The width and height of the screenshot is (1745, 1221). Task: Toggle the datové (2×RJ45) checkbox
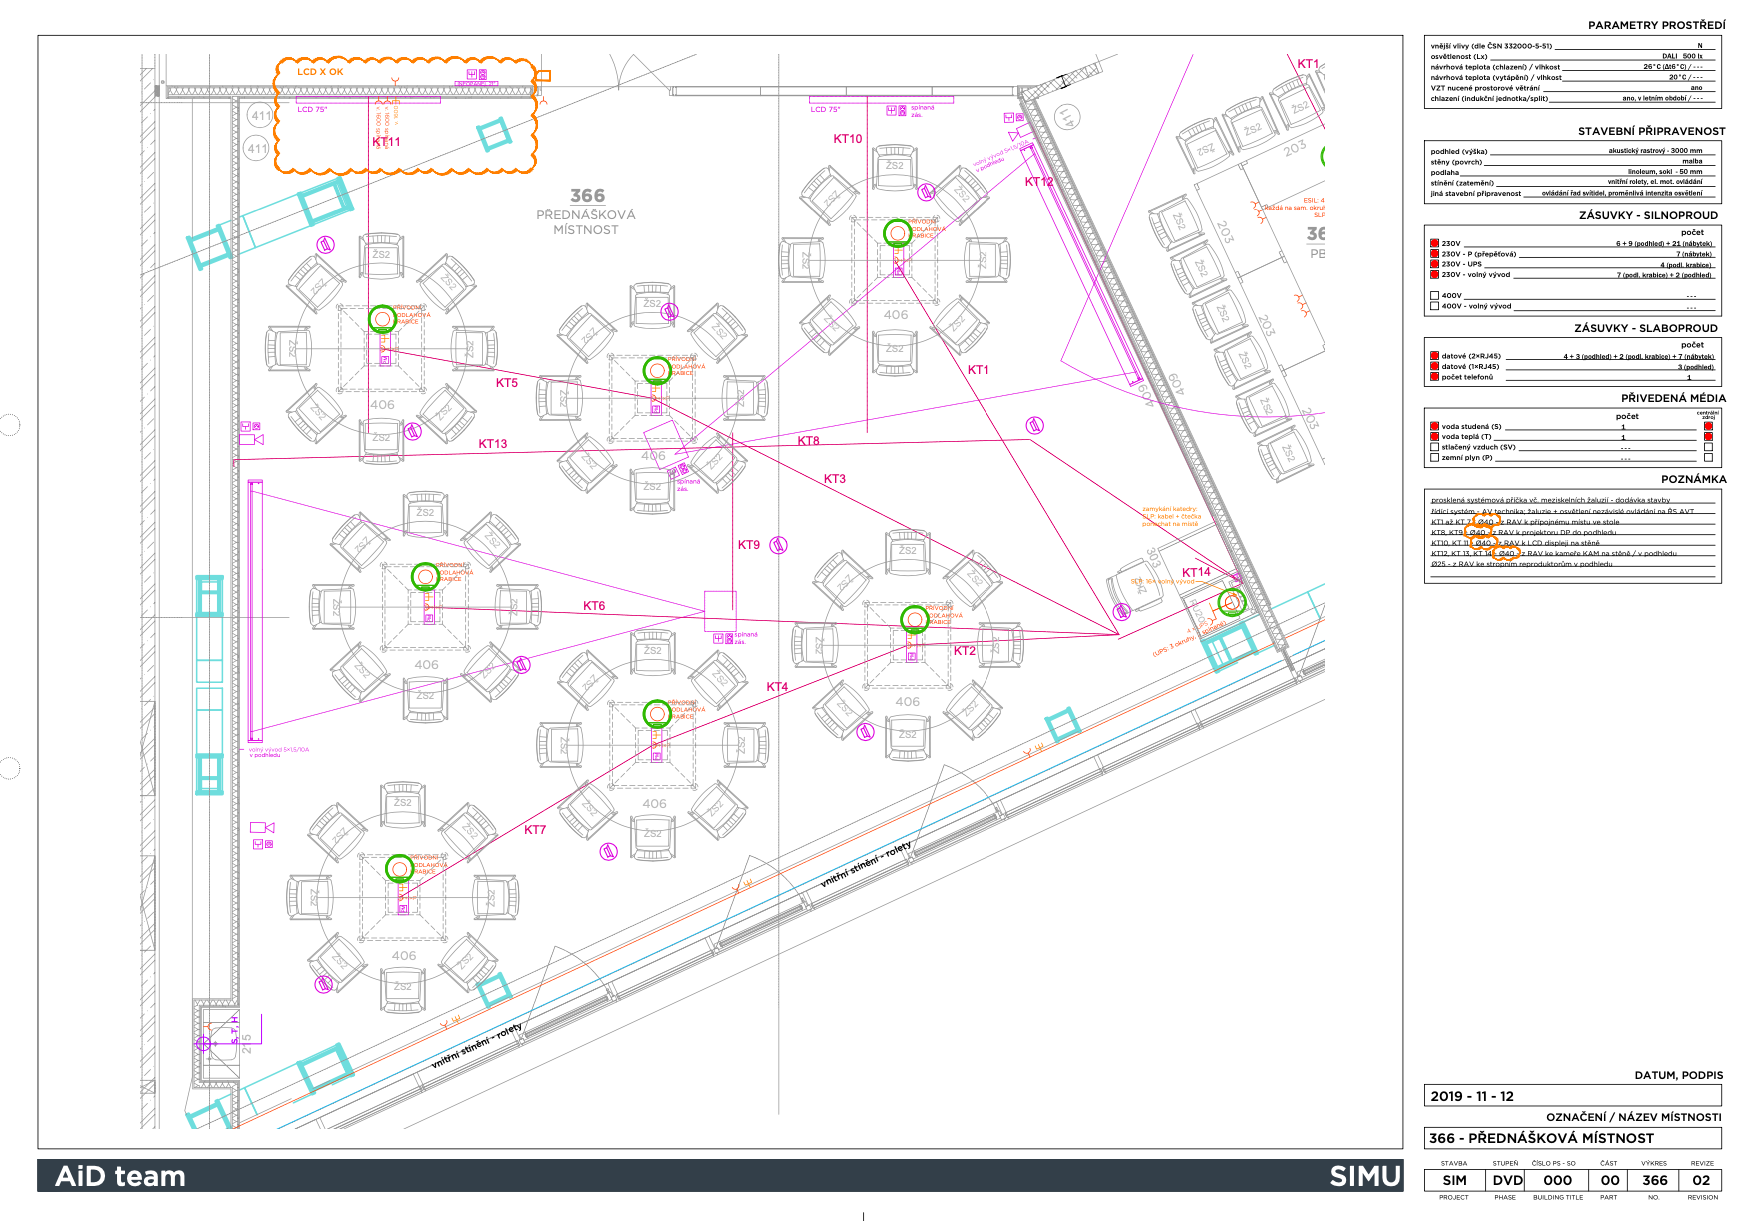point(1434,356)
